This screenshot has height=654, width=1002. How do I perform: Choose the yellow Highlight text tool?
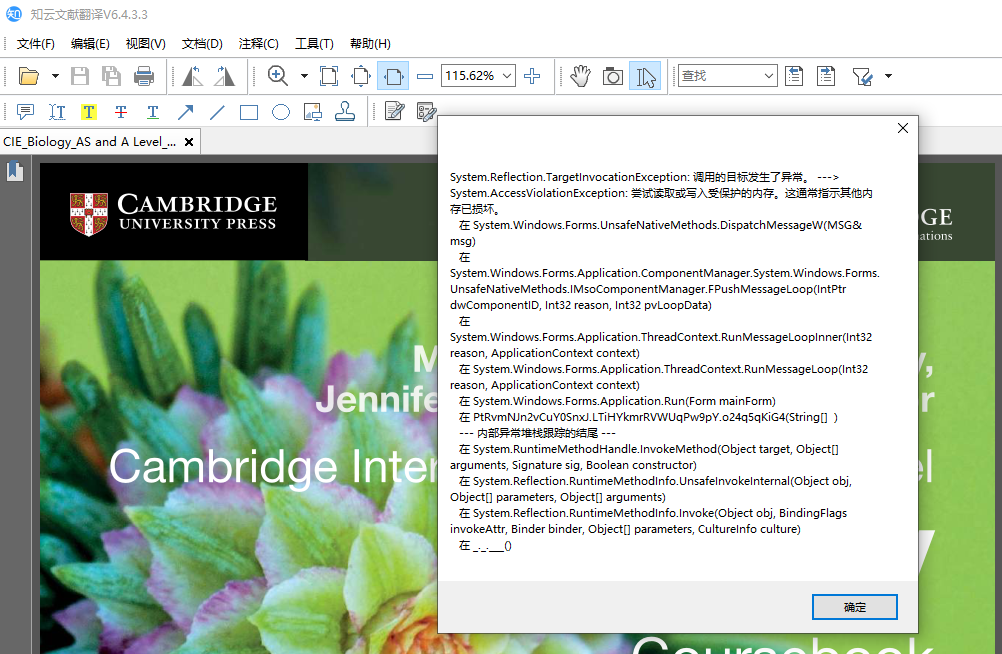click(89, 112)
